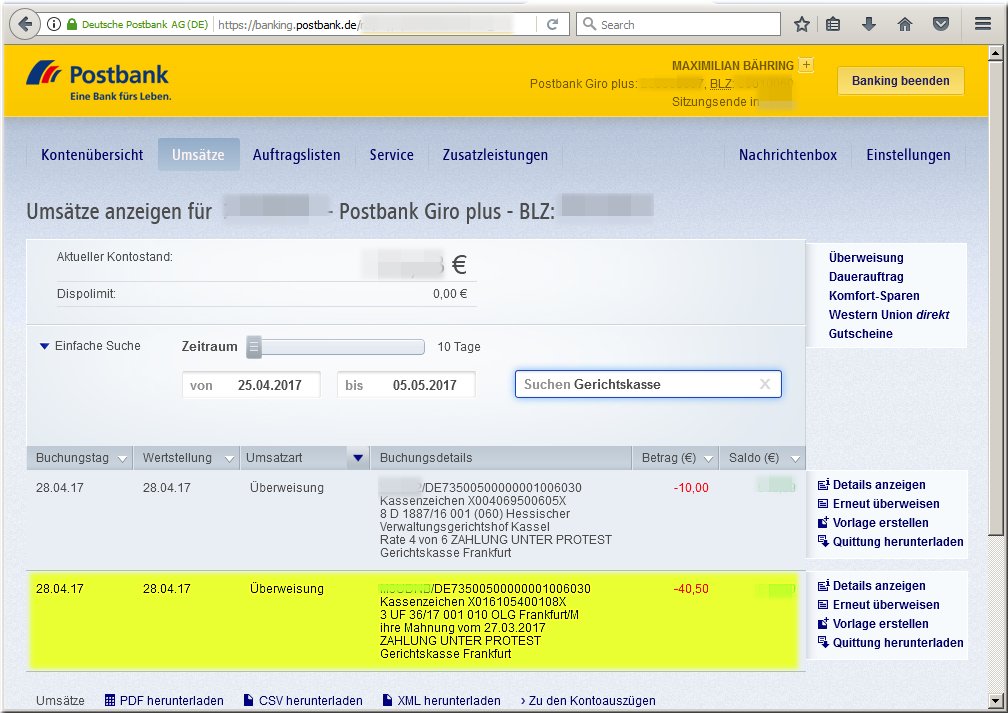Viewport: 1008px width, 713px height.
Task: Click the -10,00 amount
Action: [691, 488]
